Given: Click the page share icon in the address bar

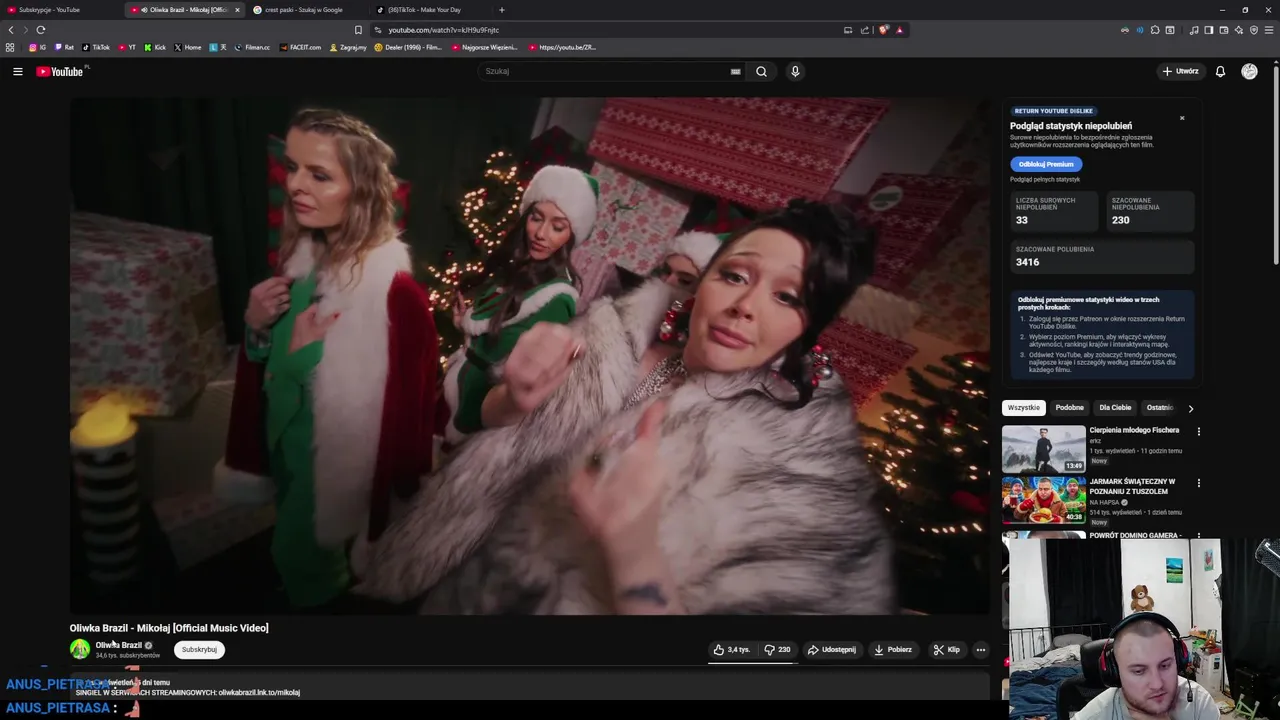Looking at the screenshot, I should click(865, 30).
